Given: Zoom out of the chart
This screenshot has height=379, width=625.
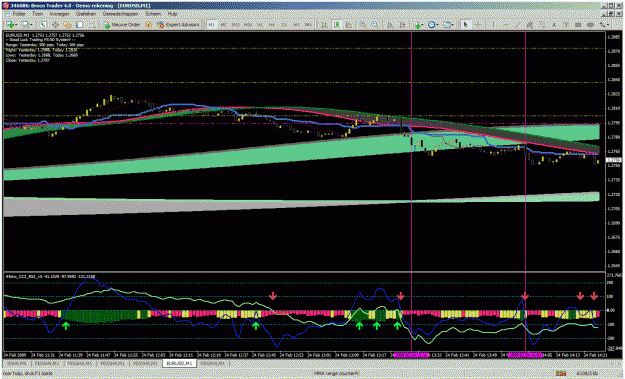Looking at the screenshot, I should tap(375, 25).
